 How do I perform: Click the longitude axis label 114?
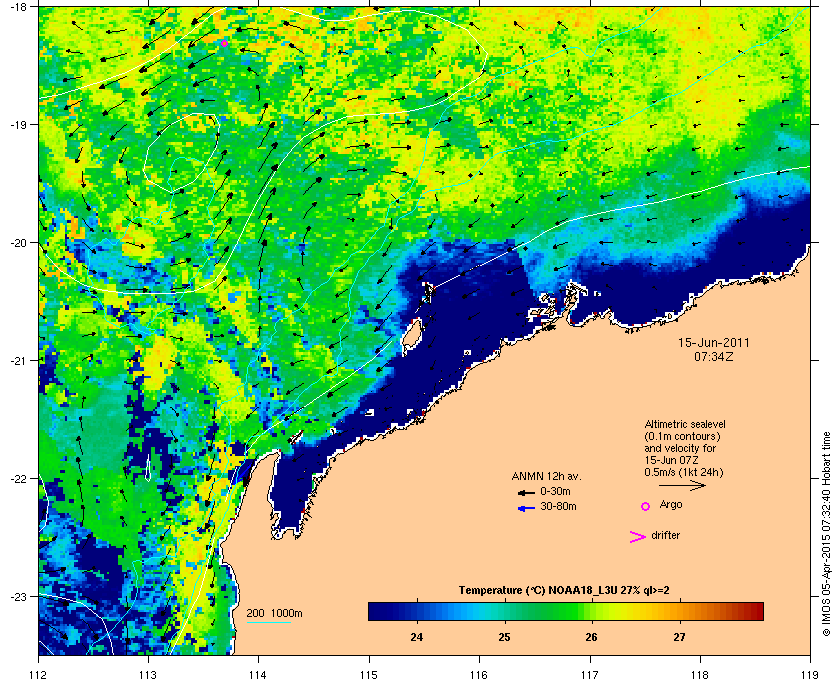(258, 674)
